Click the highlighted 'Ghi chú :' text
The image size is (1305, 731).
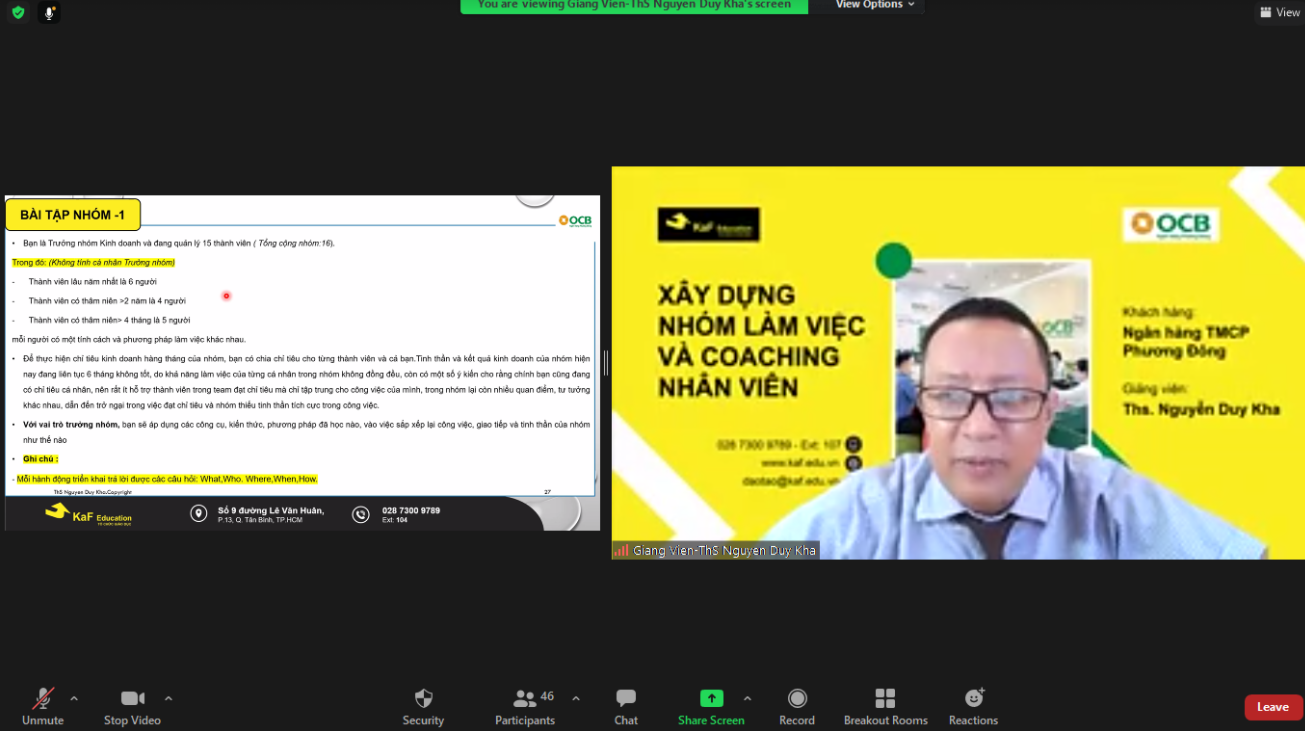pos(39,459)
